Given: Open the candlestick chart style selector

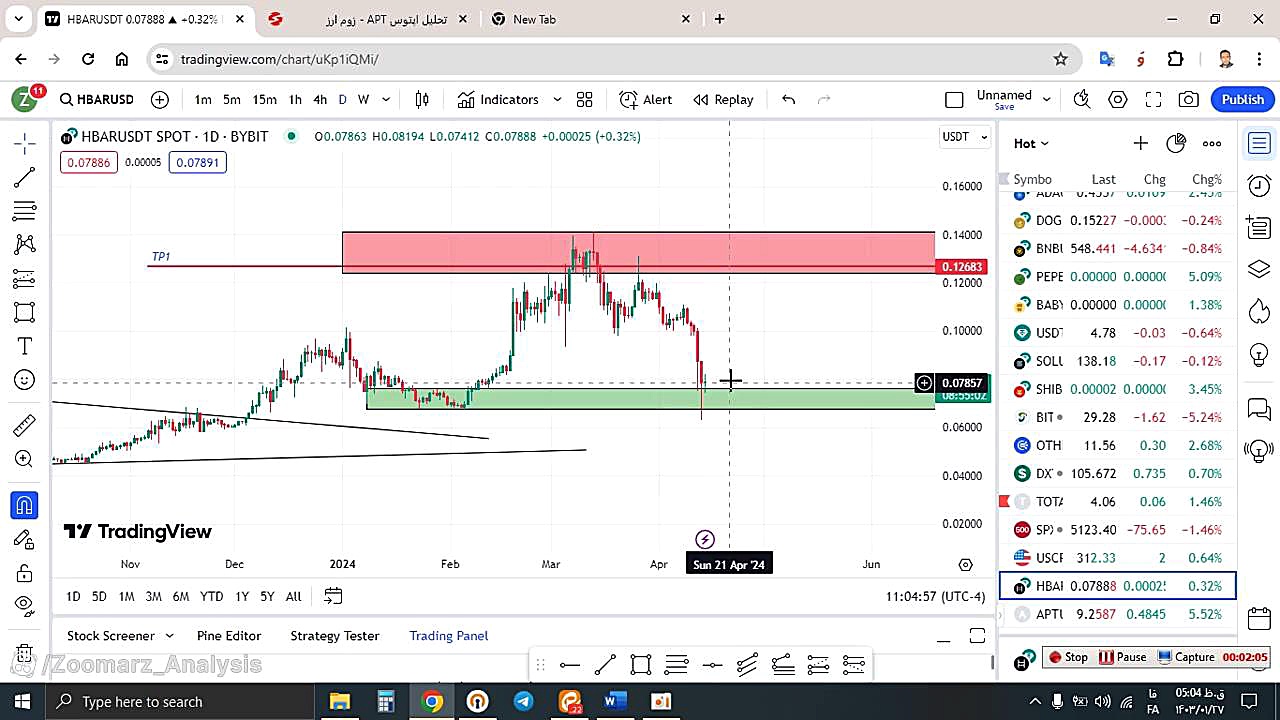Looking at the screenshot, I should (422, 99).
